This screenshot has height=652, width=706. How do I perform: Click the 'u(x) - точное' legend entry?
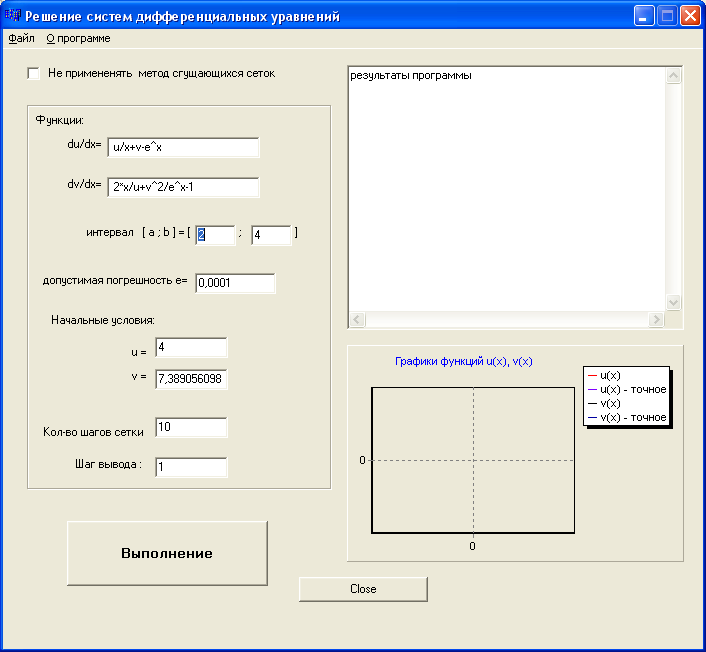click(627, 389)
